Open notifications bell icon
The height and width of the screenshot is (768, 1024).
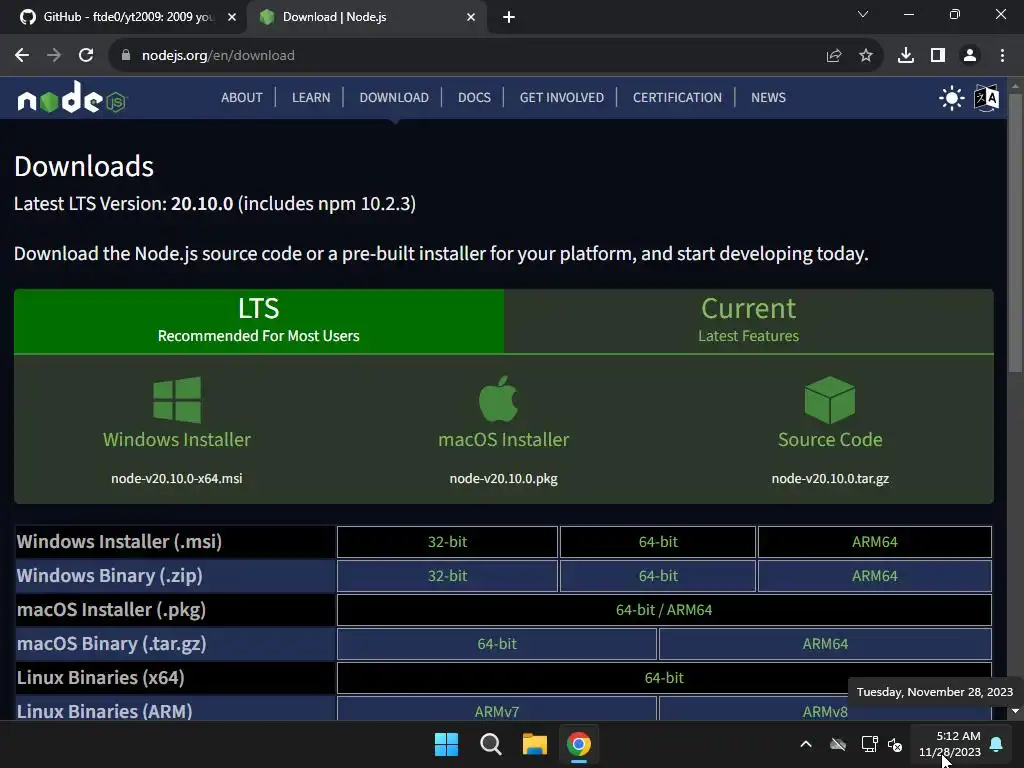pos(997,744)
